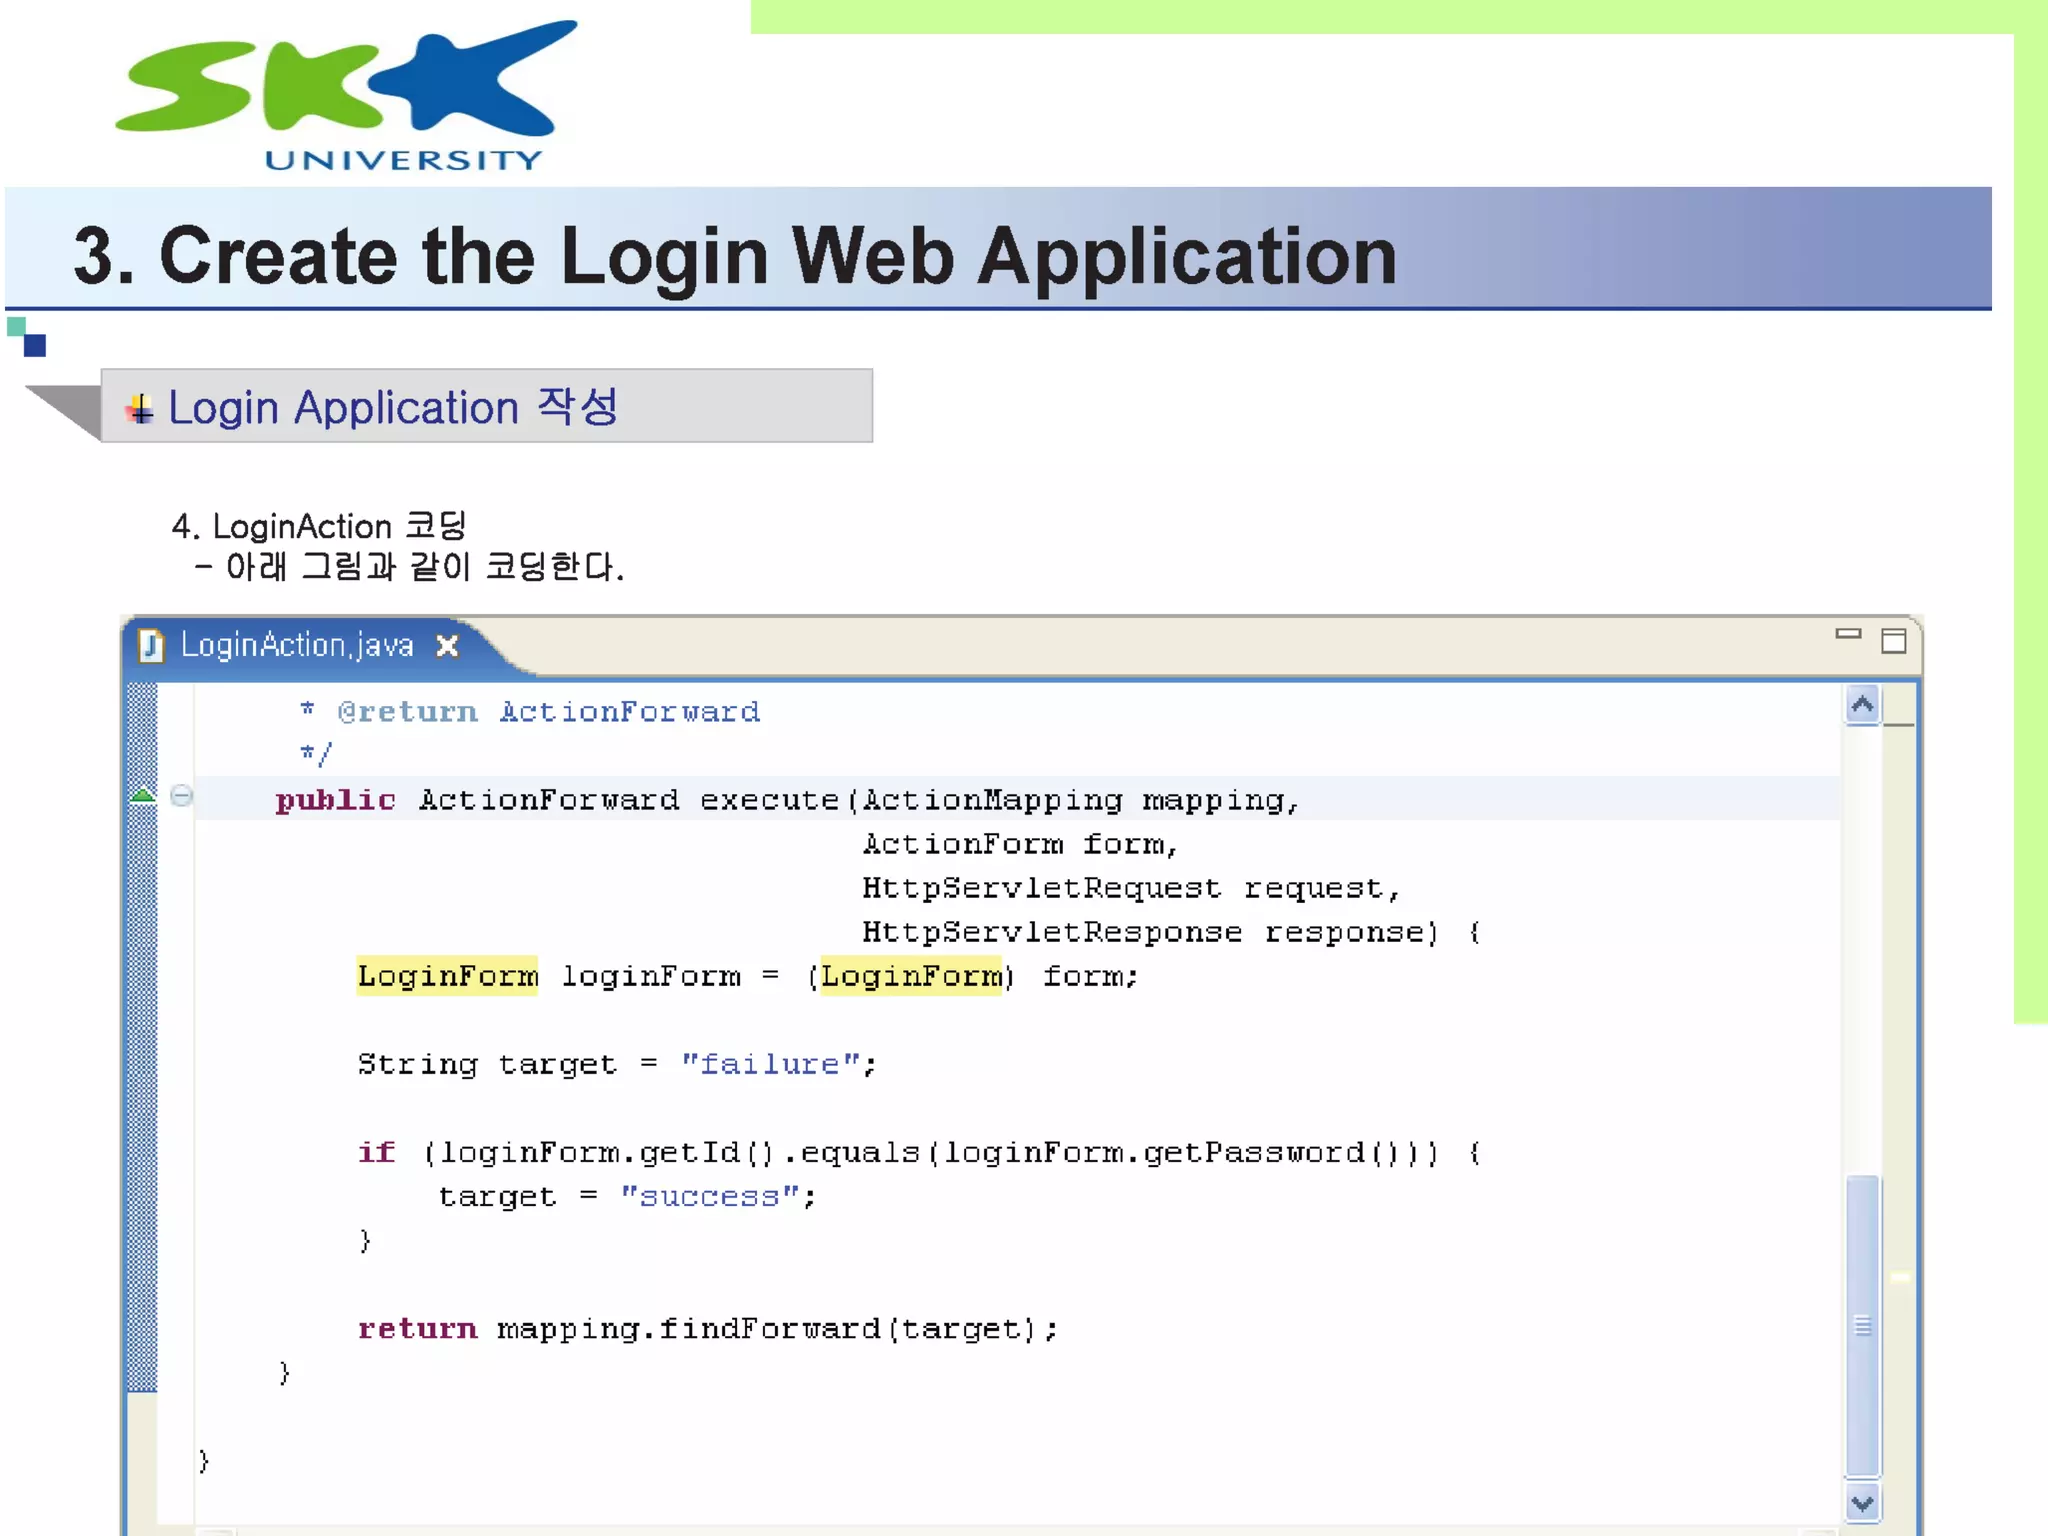The width and height of the screenshot is (2048, 1536).
Task: Click the public keyword of execute
Action: [x=335, y=800]
